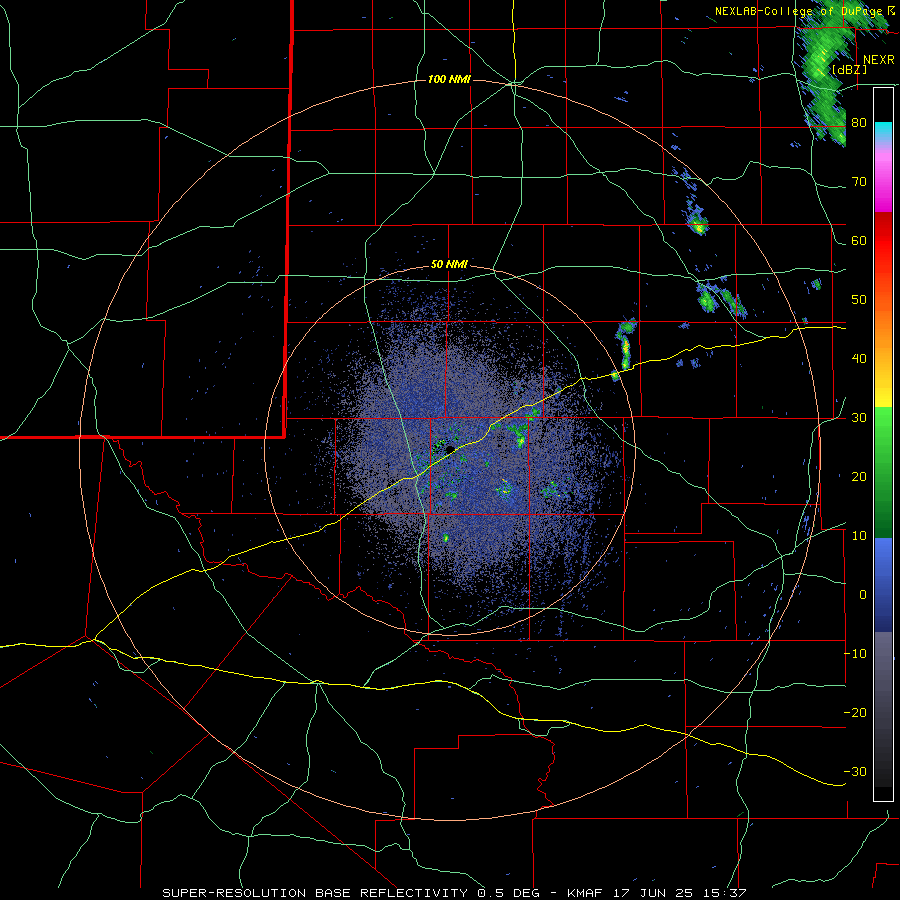Click the 70 value on the dBZ scale
This screenshot has height=900, width=900.
coord(859,181)
